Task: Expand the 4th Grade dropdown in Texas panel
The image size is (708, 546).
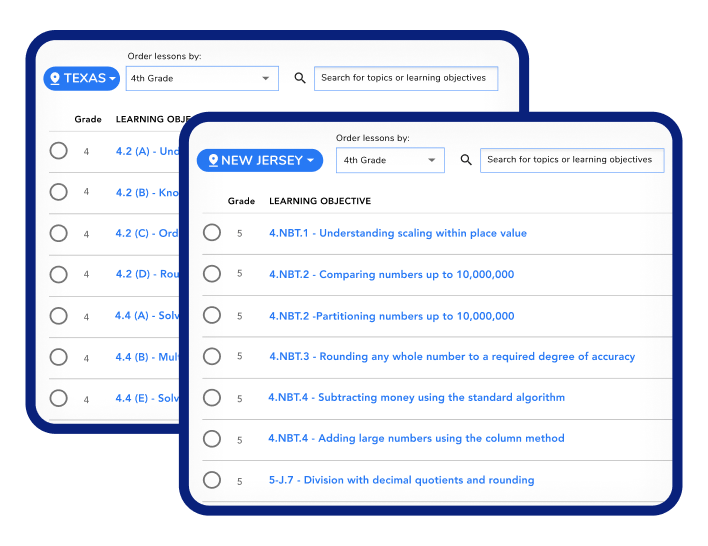Action: click(201, 78)
